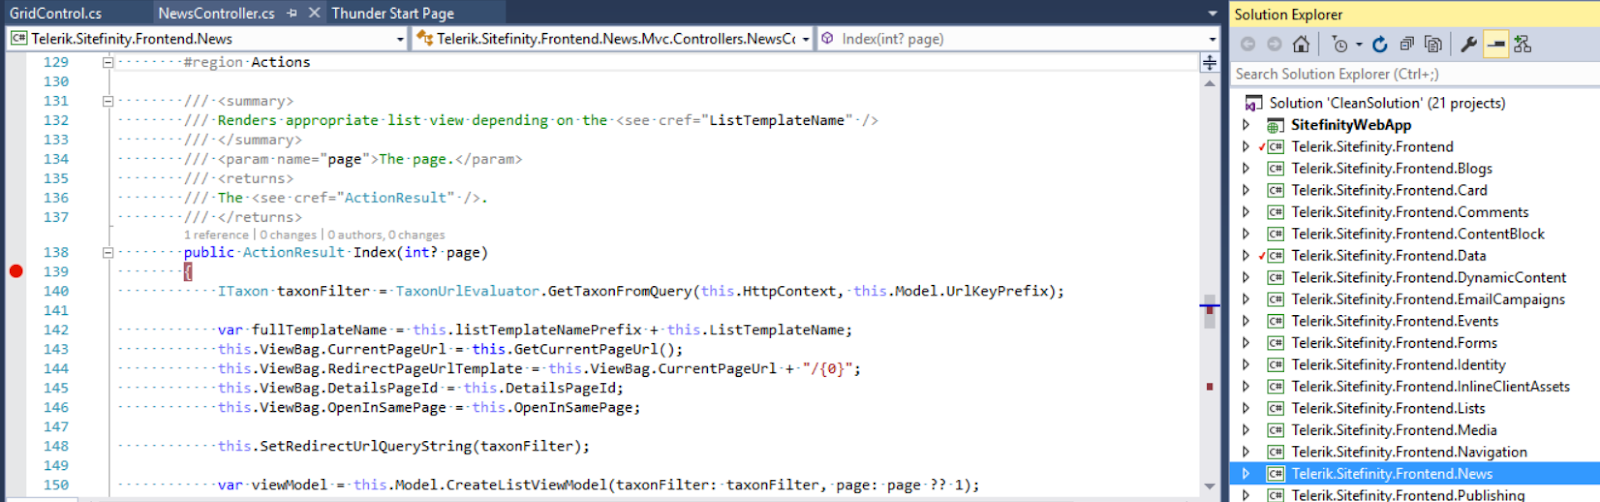Click the '0 changes' CodeLens link
1600x502 pixels.
[288, 235]
